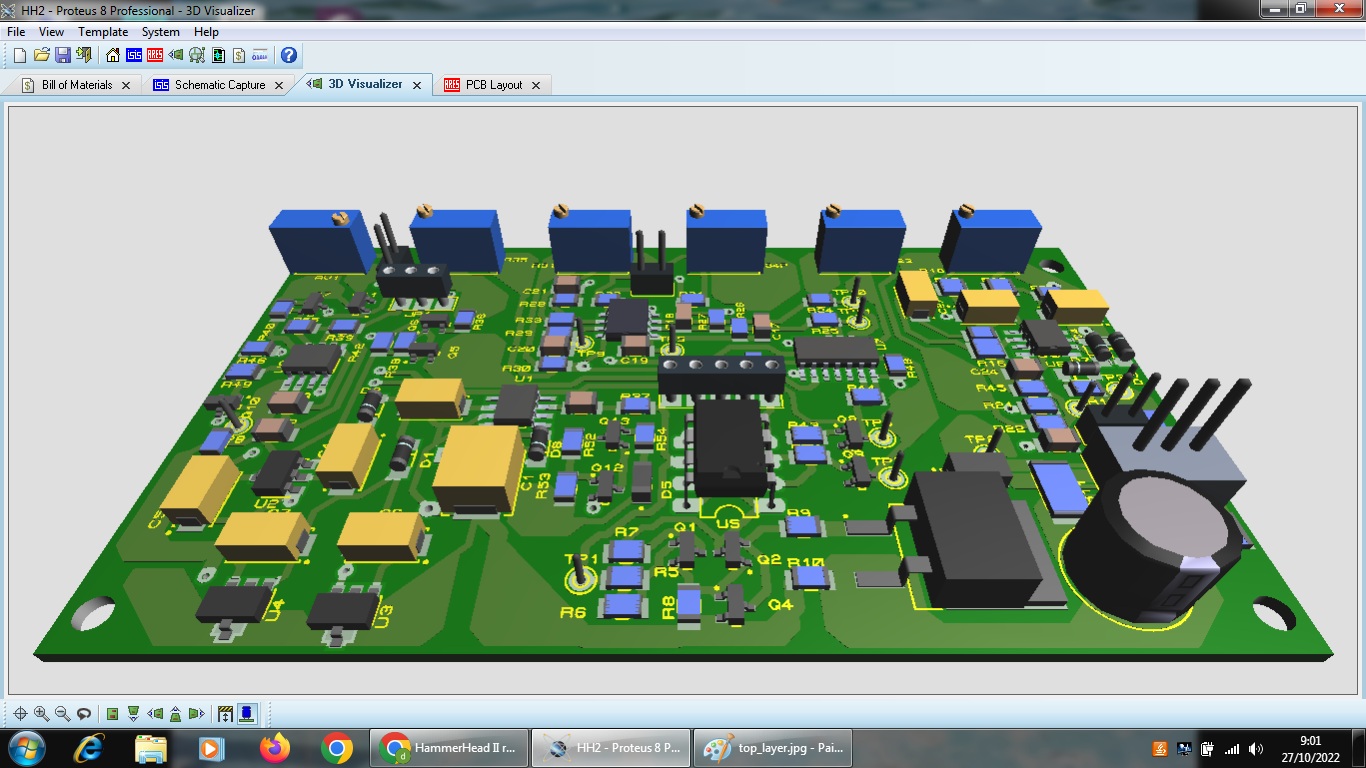Screen dimensions: 1366x768
Task: Save the project with the floppy icon
Action: tap(62, 55)
